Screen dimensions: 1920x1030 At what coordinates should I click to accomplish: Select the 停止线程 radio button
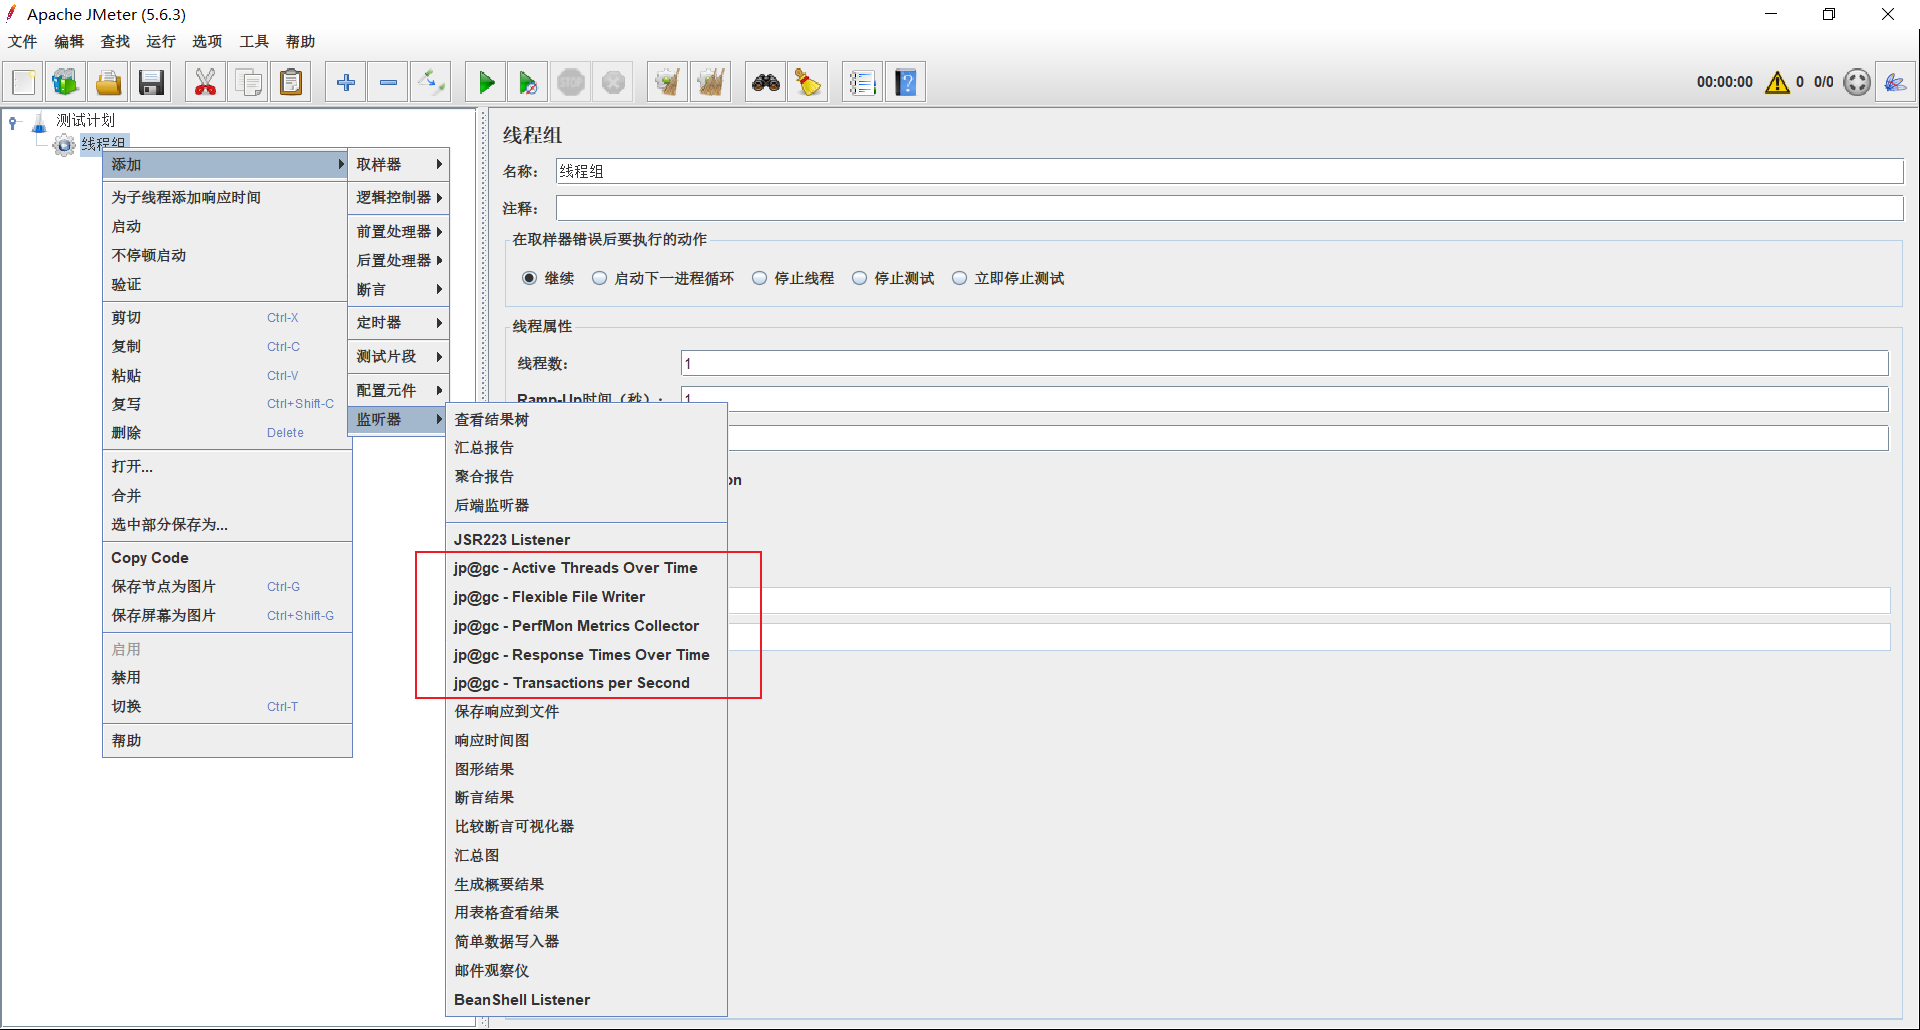pos(759,278)
